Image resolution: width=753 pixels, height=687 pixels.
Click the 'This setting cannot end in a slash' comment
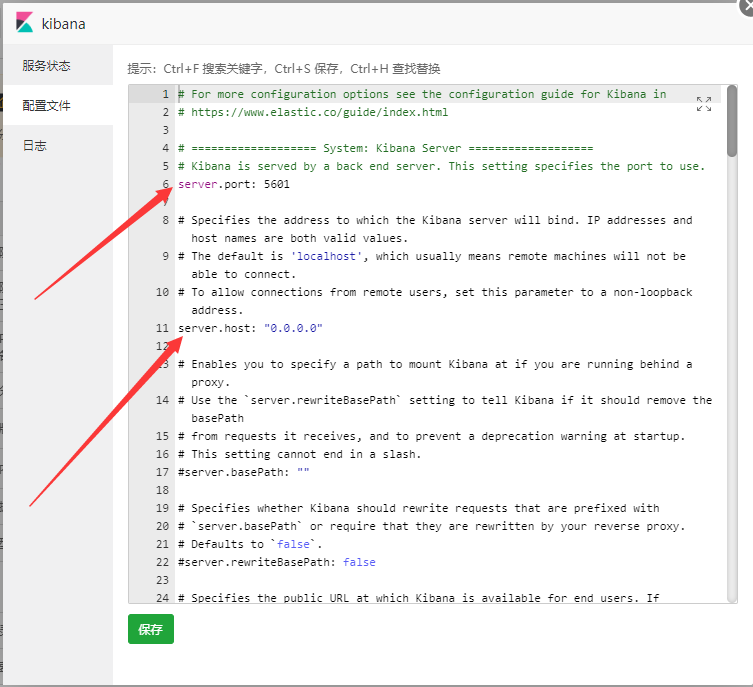300,454
